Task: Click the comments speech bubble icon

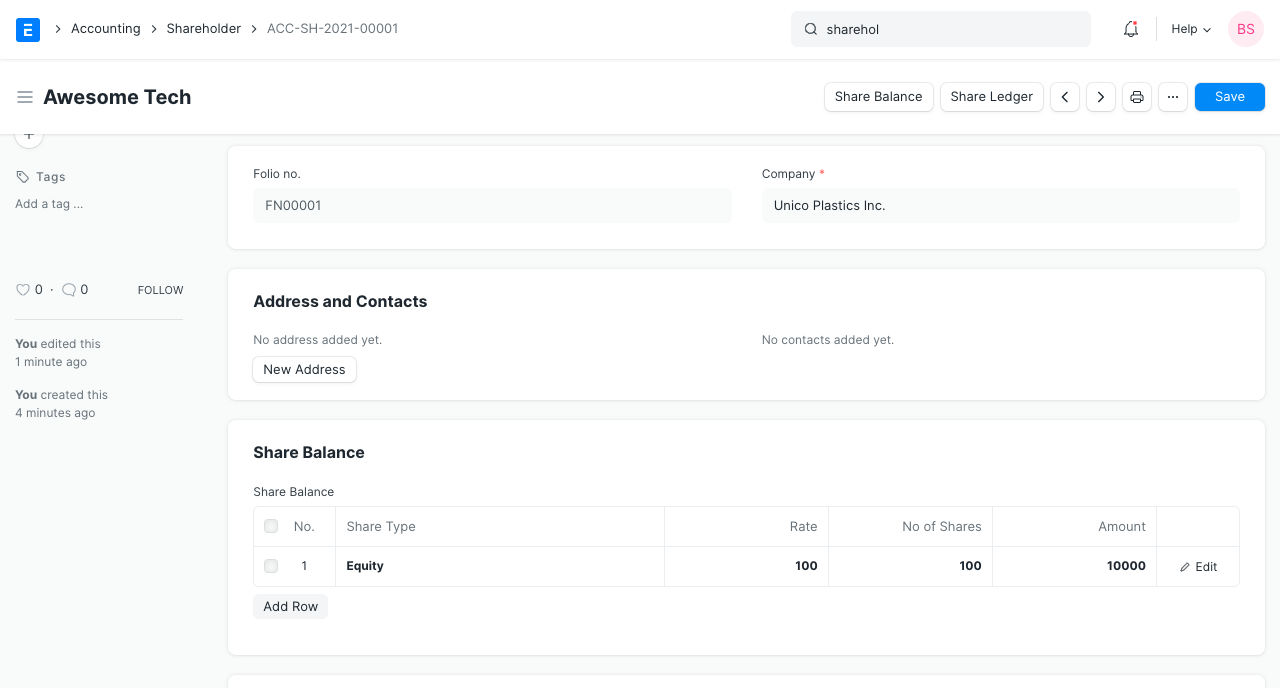Action: pos(69,290)
